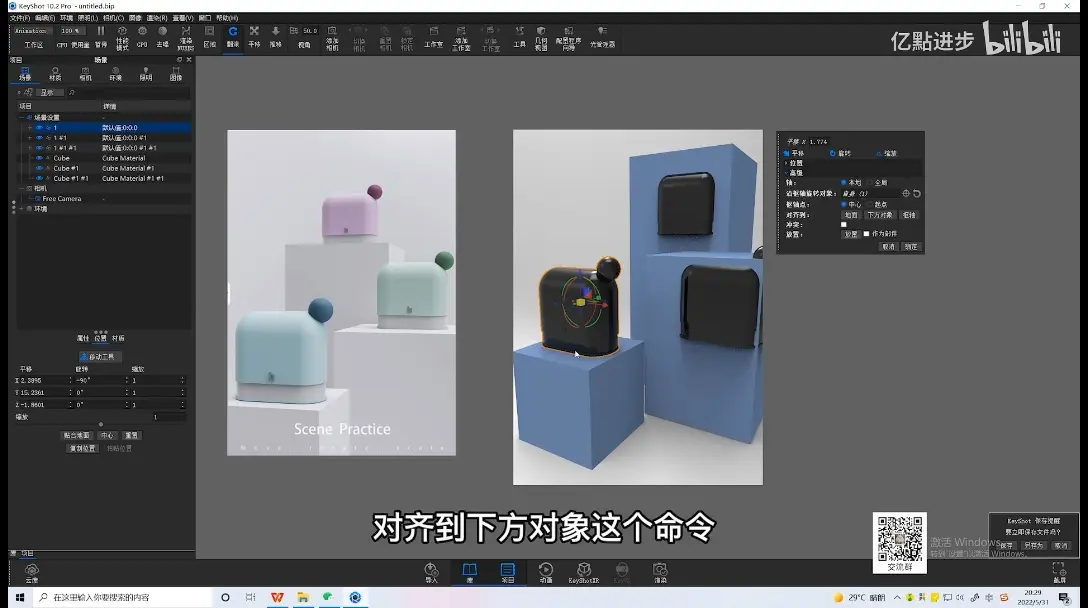The image size is (1088, 608).
Task: Select the 本地 local axis radio button
Action: 844,183
